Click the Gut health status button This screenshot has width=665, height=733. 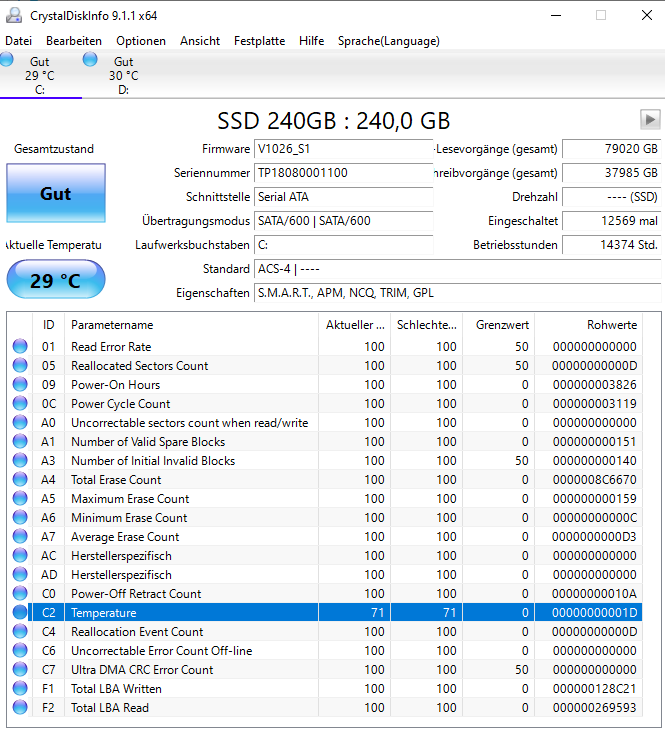coord(56,193)
